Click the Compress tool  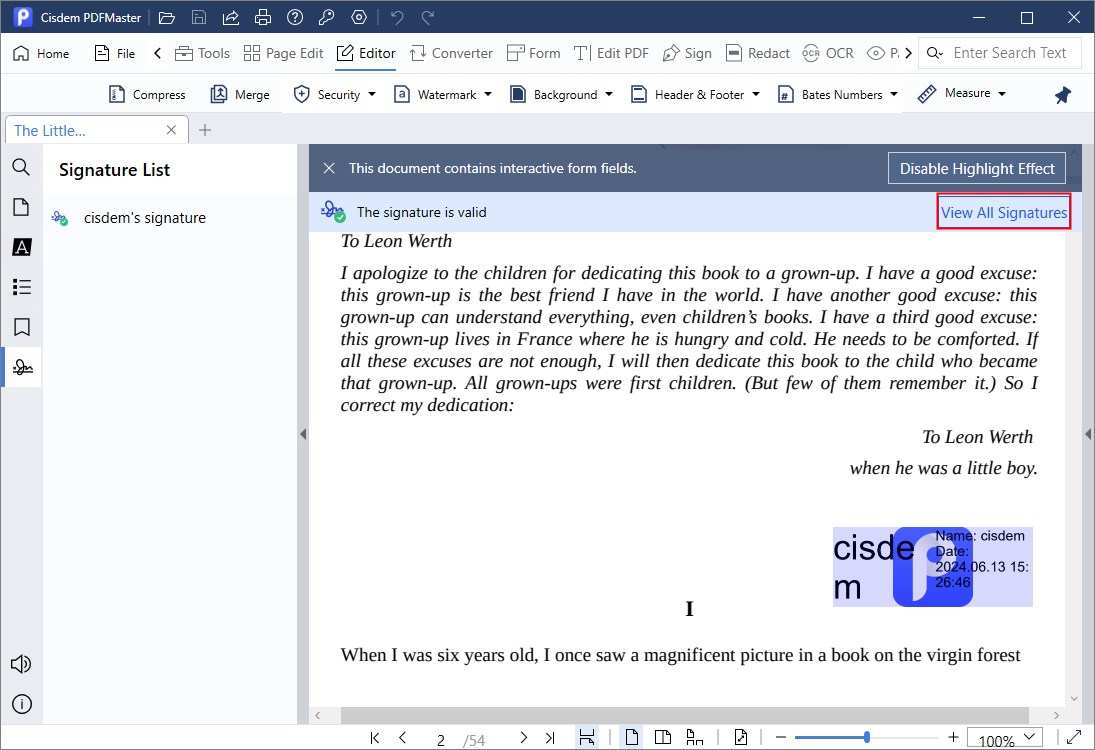(x=147, y=94)
